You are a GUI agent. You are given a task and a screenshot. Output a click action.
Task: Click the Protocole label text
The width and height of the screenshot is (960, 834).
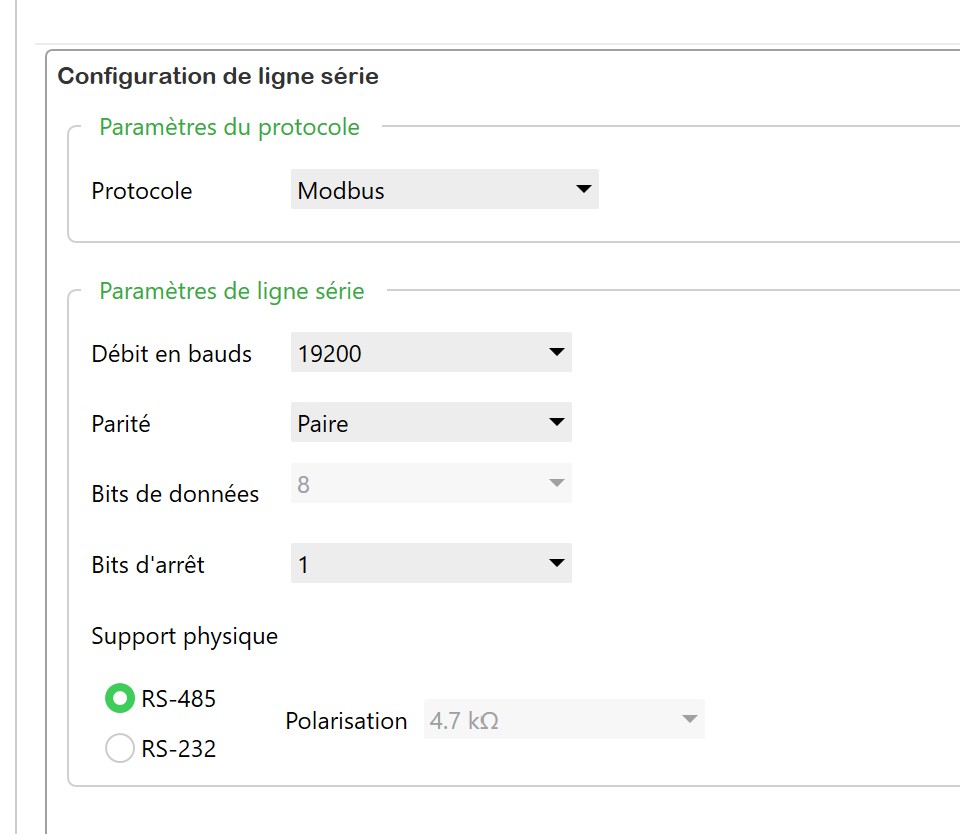point(141,191)
